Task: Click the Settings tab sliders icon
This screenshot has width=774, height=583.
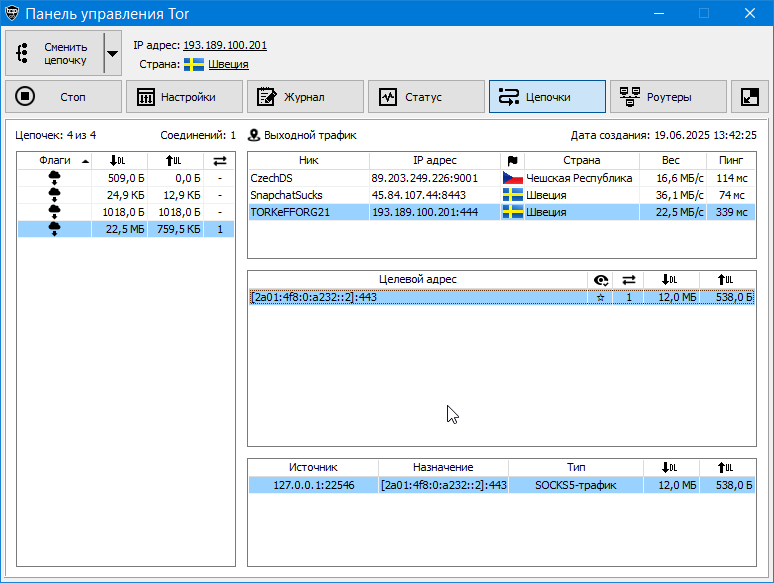Action: tap(146, 97)
